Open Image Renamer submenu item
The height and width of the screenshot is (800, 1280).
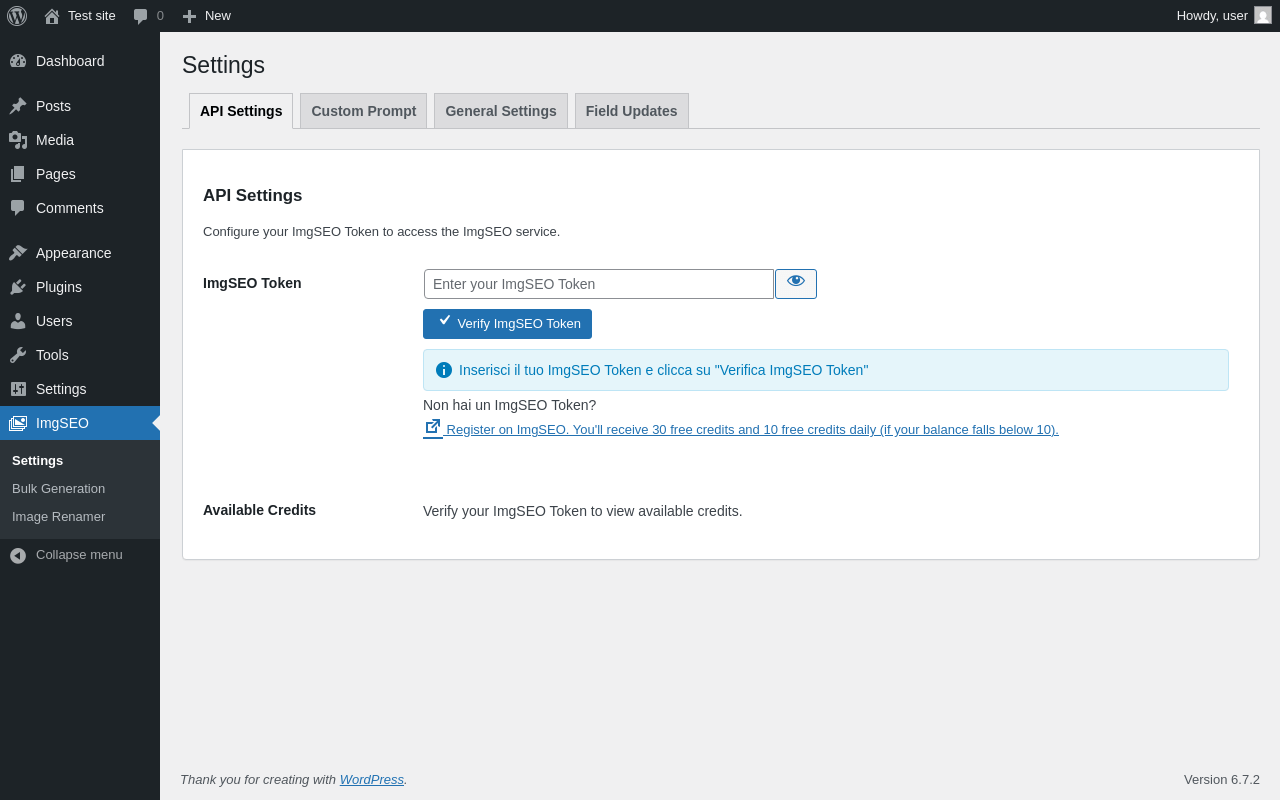pyautogui.click(x=58, y=517)
